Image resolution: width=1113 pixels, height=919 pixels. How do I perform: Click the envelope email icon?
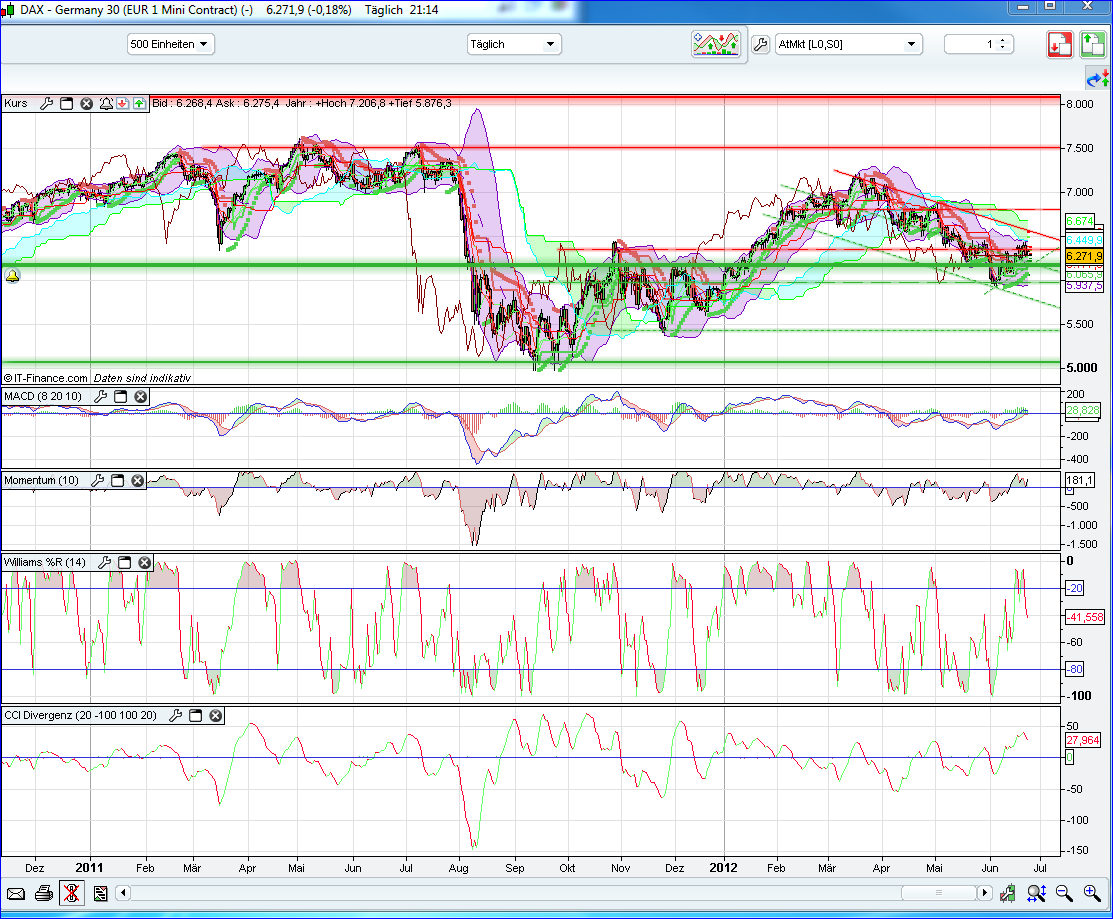(x=16, y=893)
